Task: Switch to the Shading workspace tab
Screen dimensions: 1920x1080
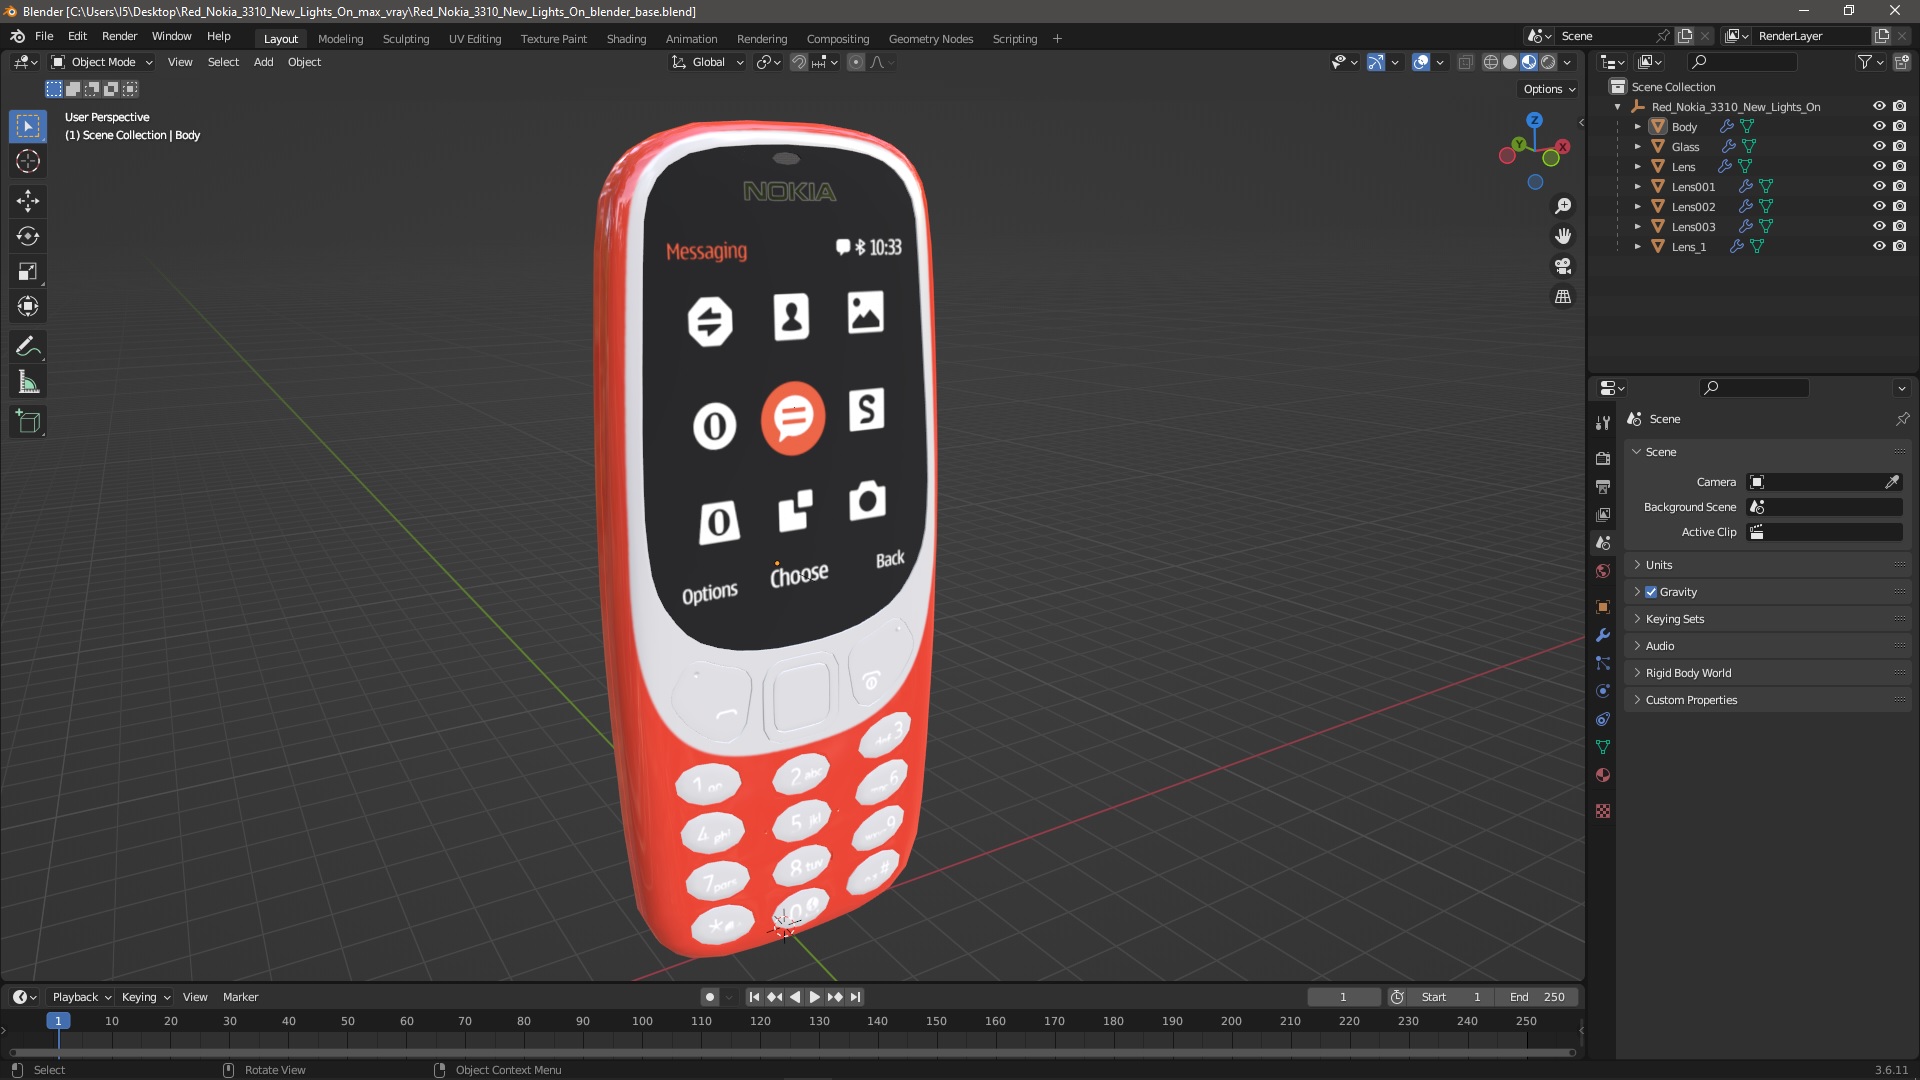Action: [x=626, y=39]
